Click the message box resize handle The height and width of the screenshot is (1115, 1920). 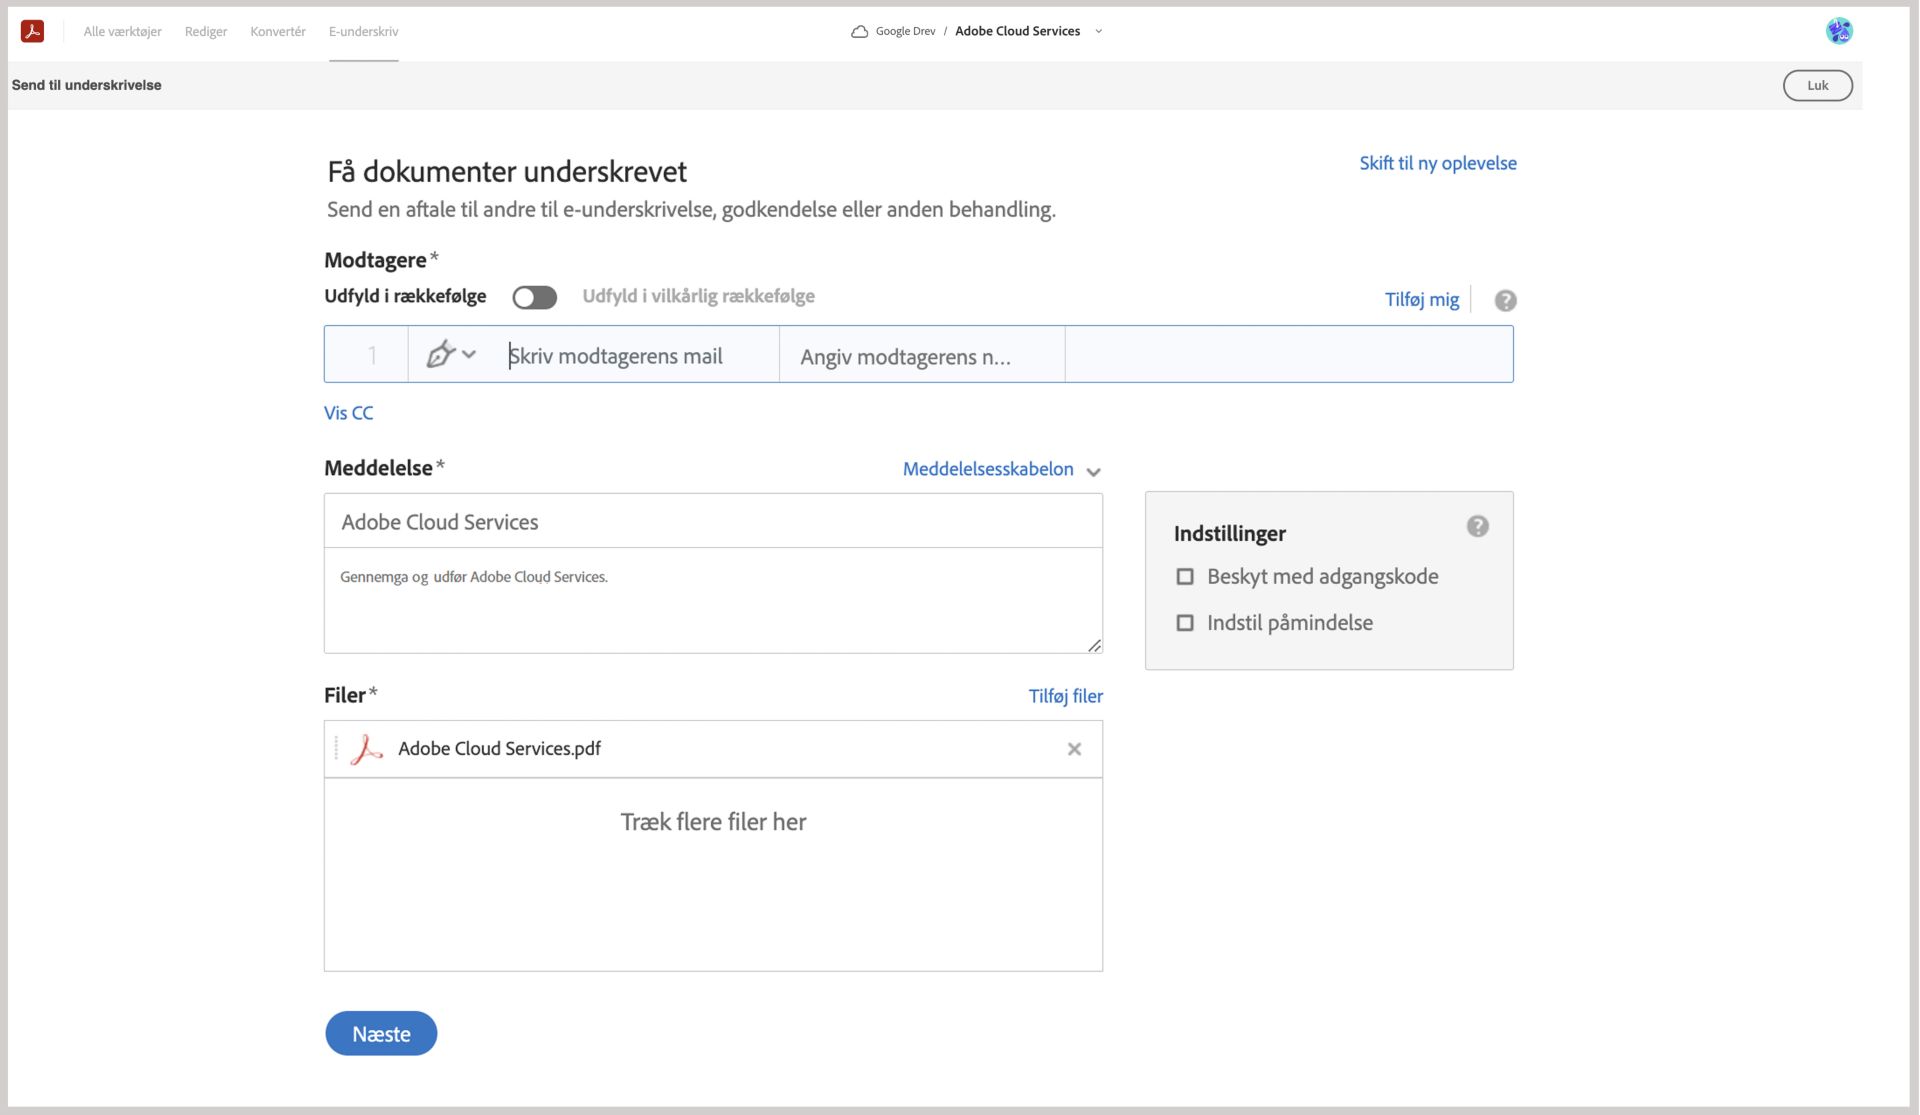[x=1094, y=645]
